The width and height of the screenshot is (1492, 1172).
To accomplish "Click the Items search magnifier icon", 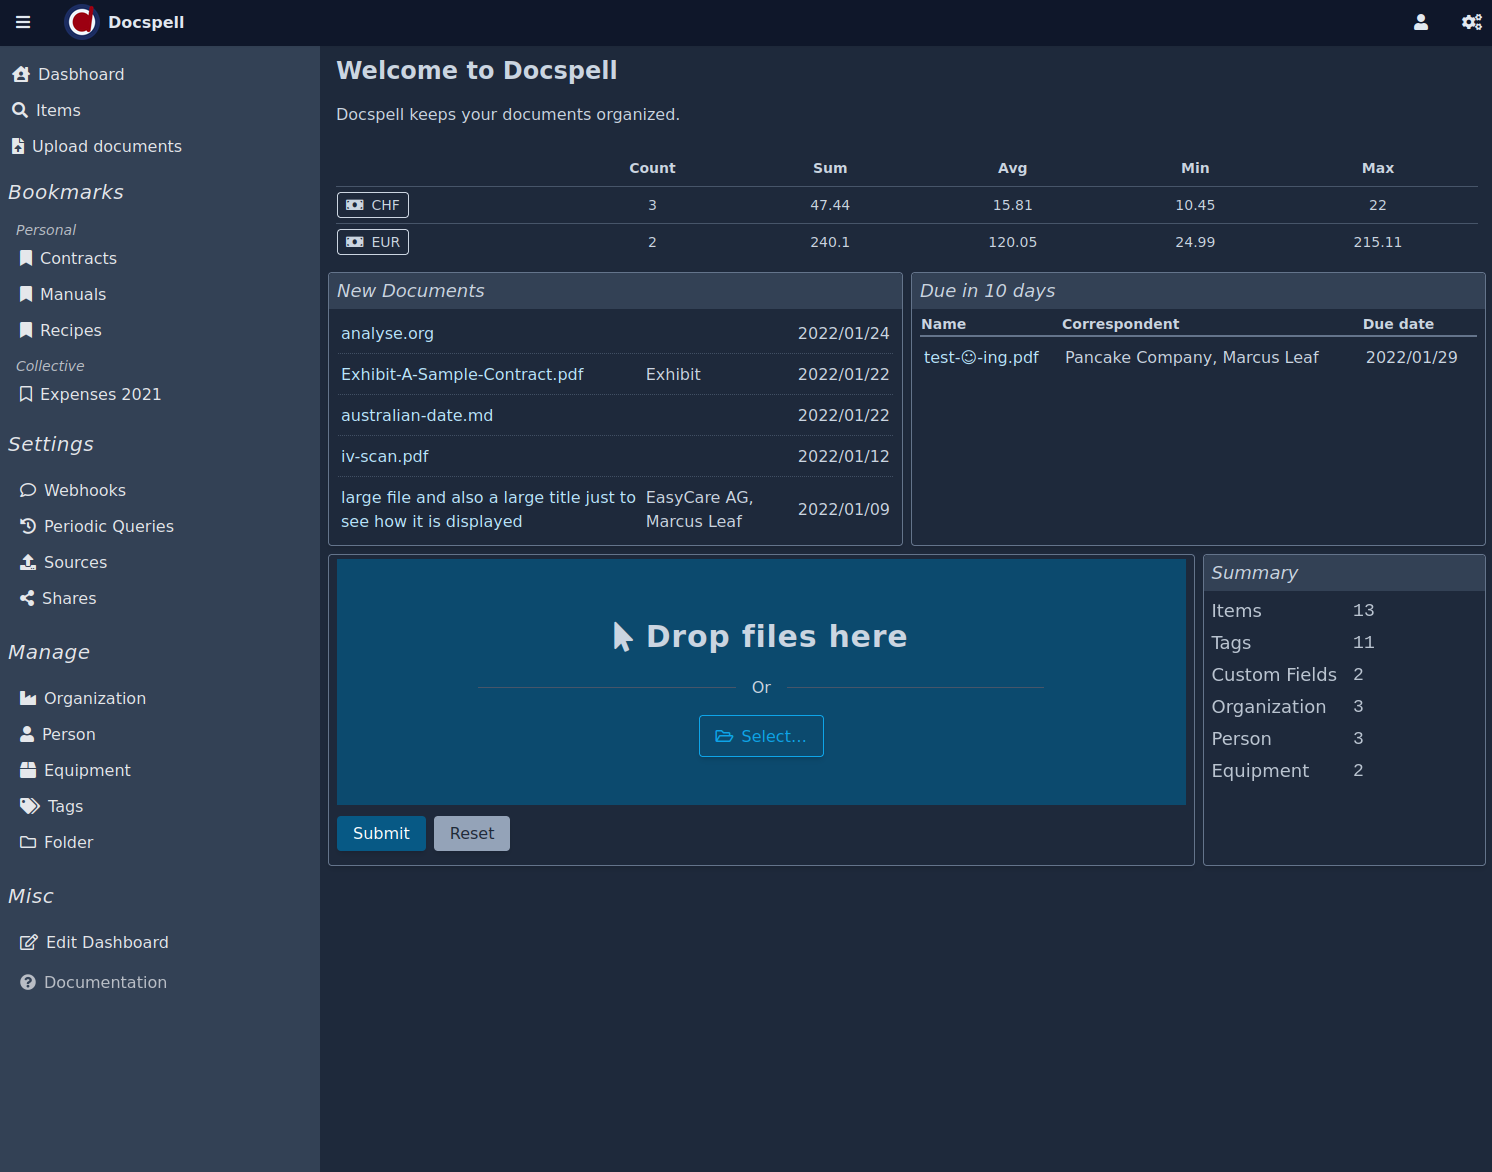I will pyautogui.click(x=20, y=110).
